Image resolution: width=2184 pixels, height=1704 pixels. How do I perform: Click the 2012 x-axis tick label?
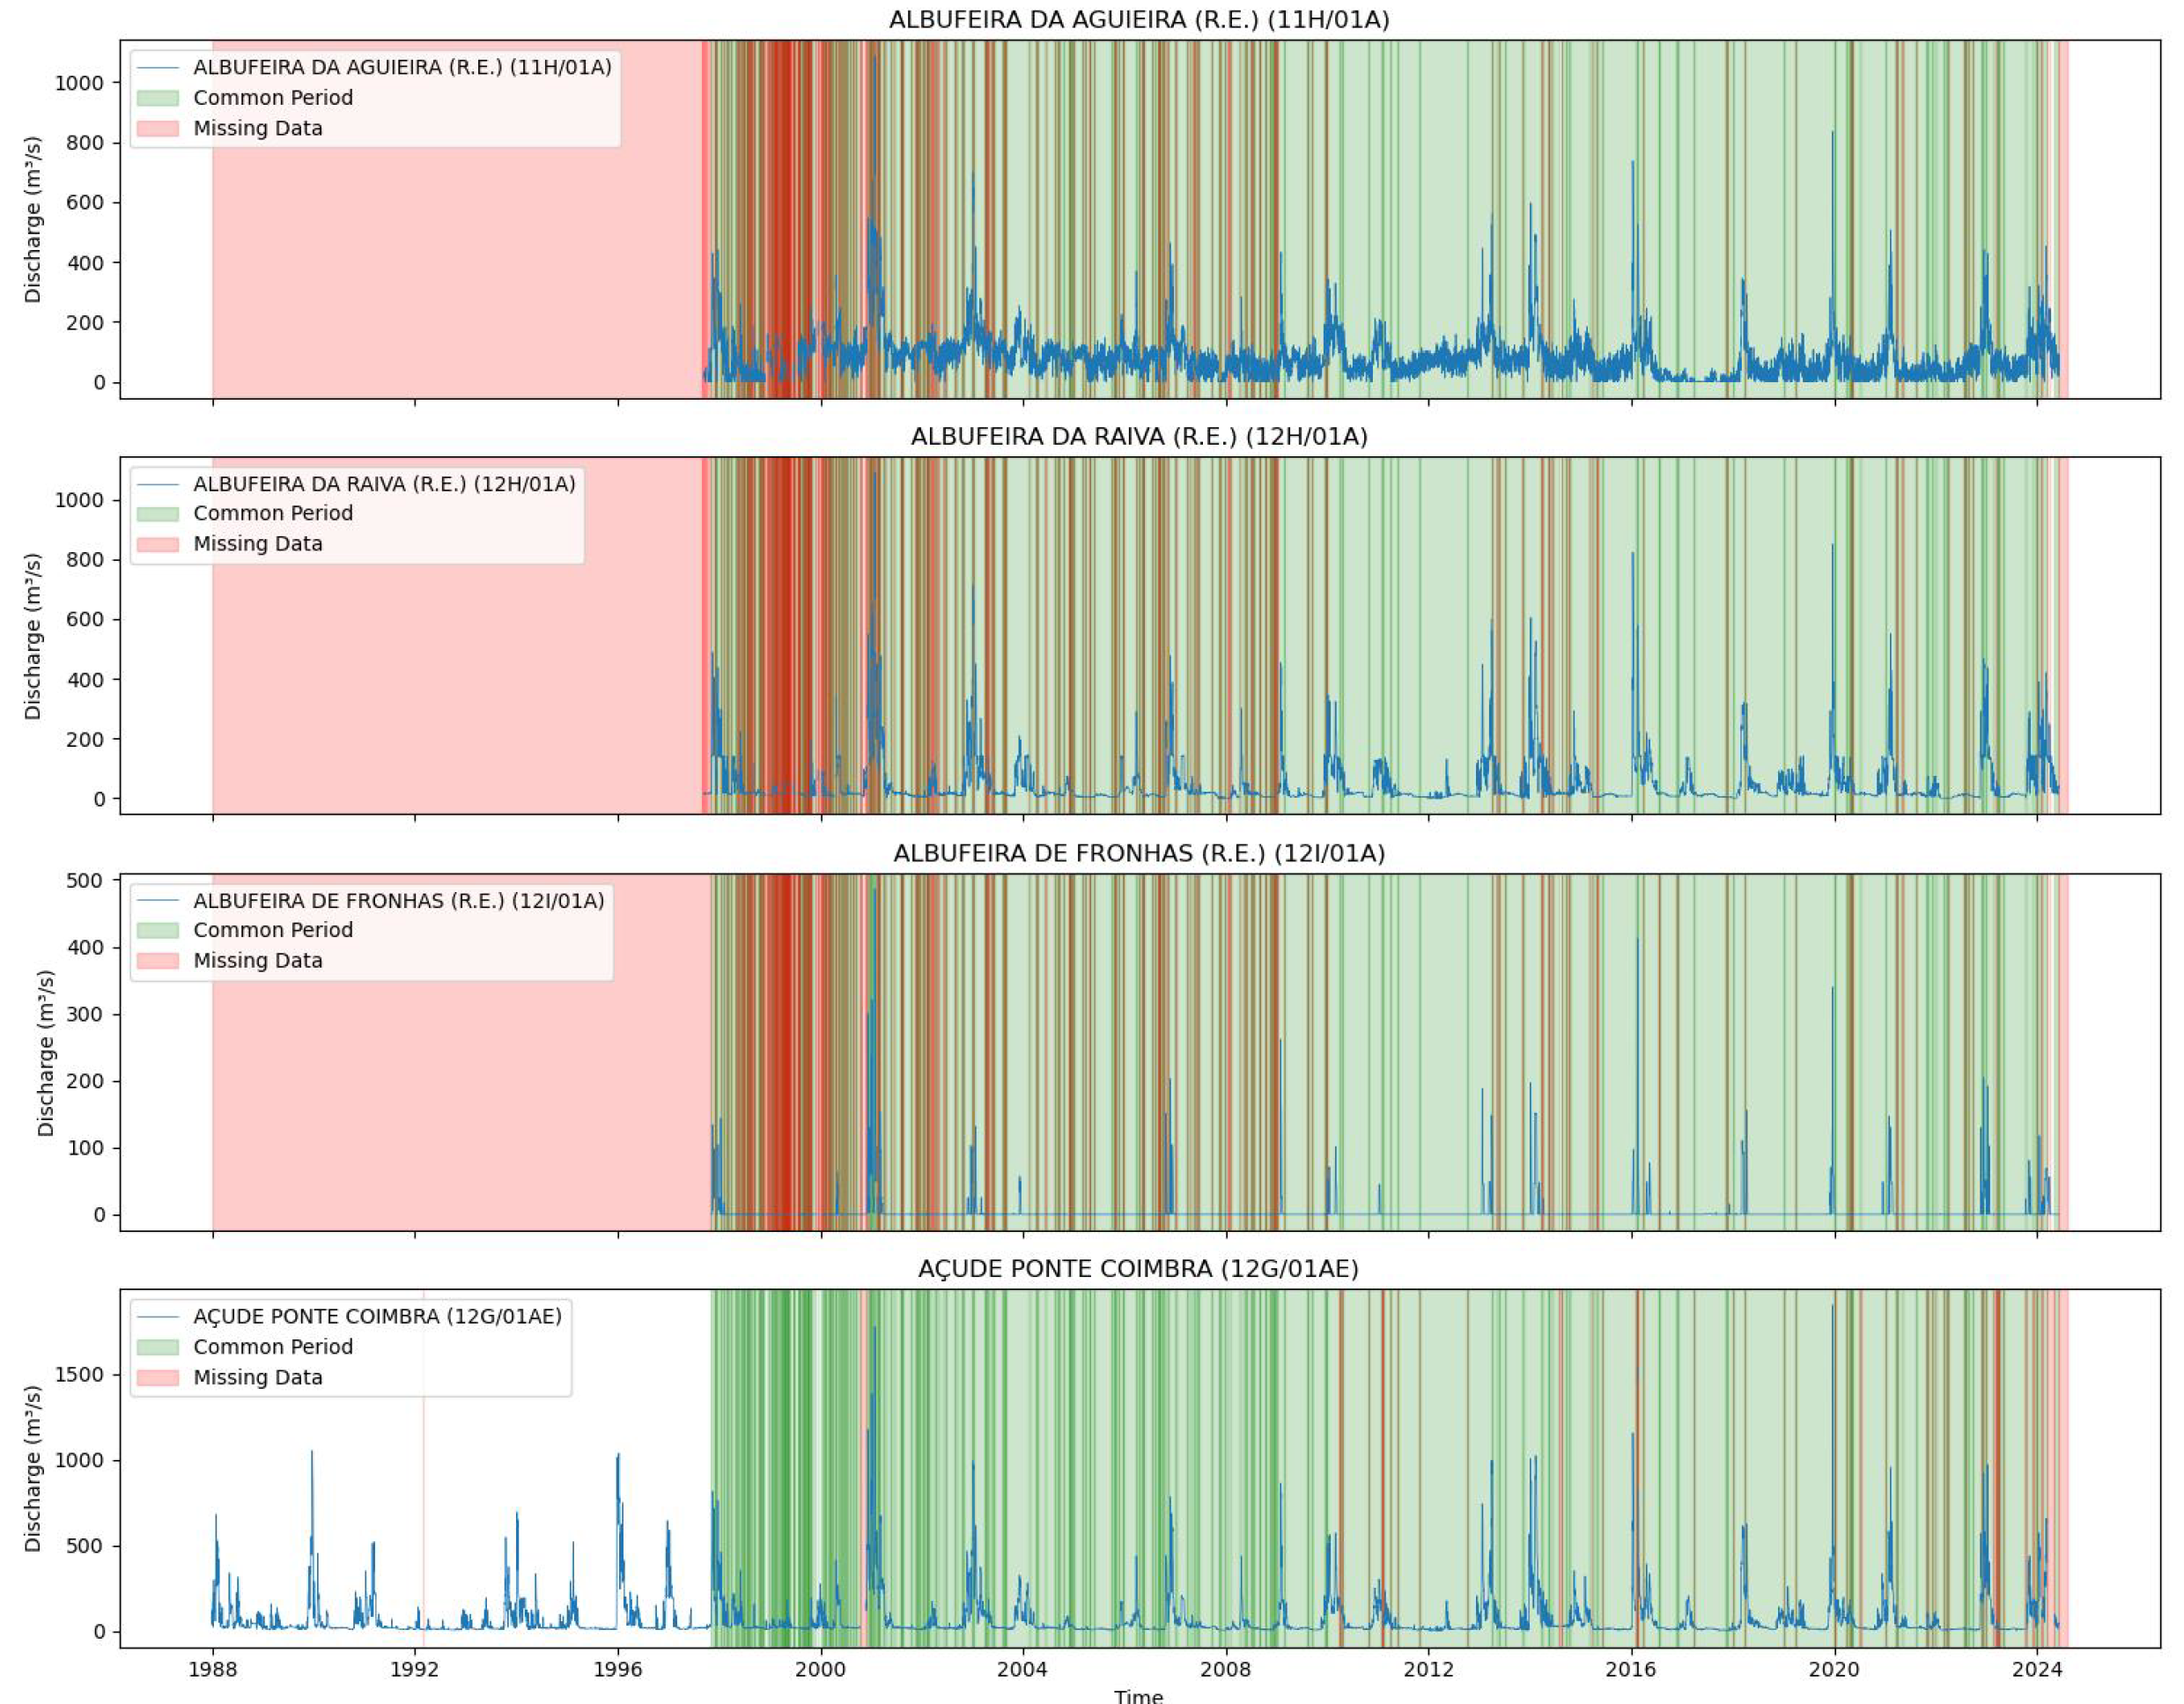click(1429, 1669)
